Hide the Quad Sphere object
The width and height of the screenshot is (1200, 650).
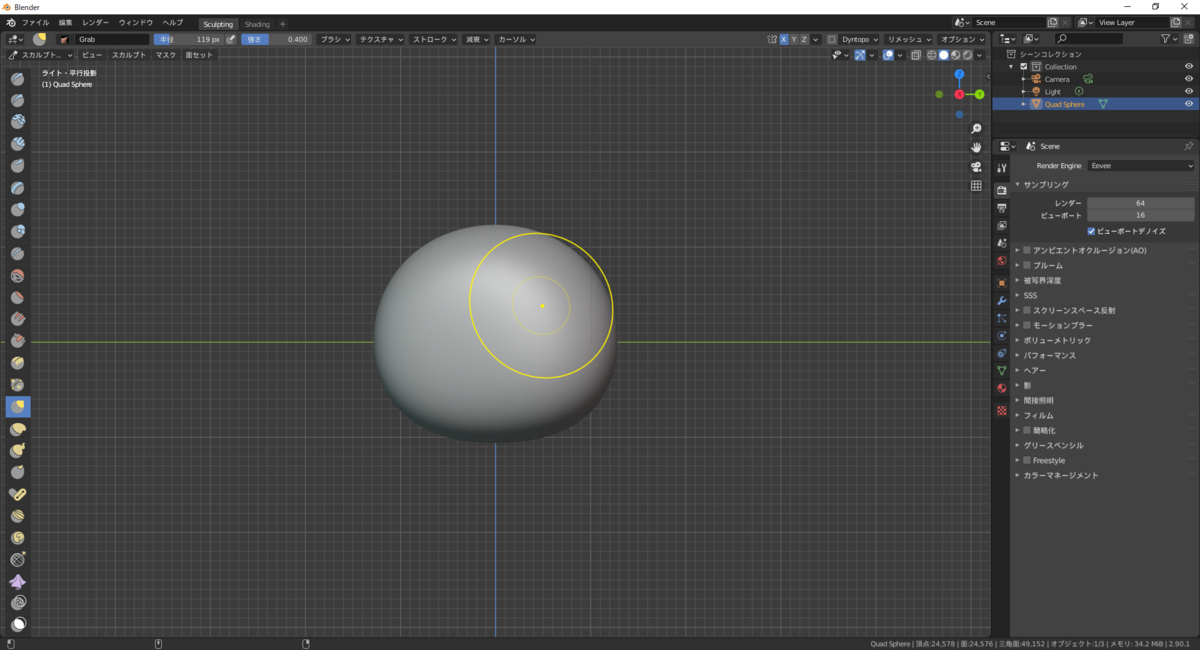pos(1189,104)
